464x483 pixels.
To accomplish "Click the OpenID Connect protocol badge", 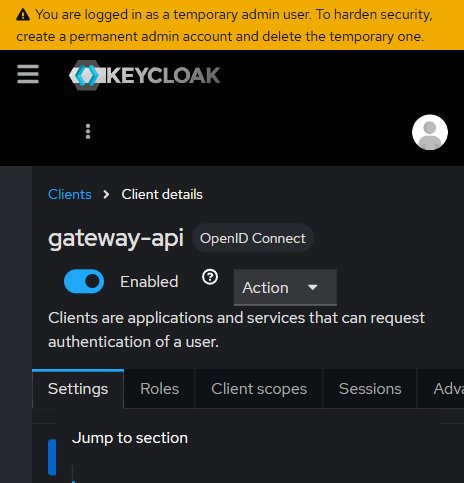I will click(x=253, y=238).
